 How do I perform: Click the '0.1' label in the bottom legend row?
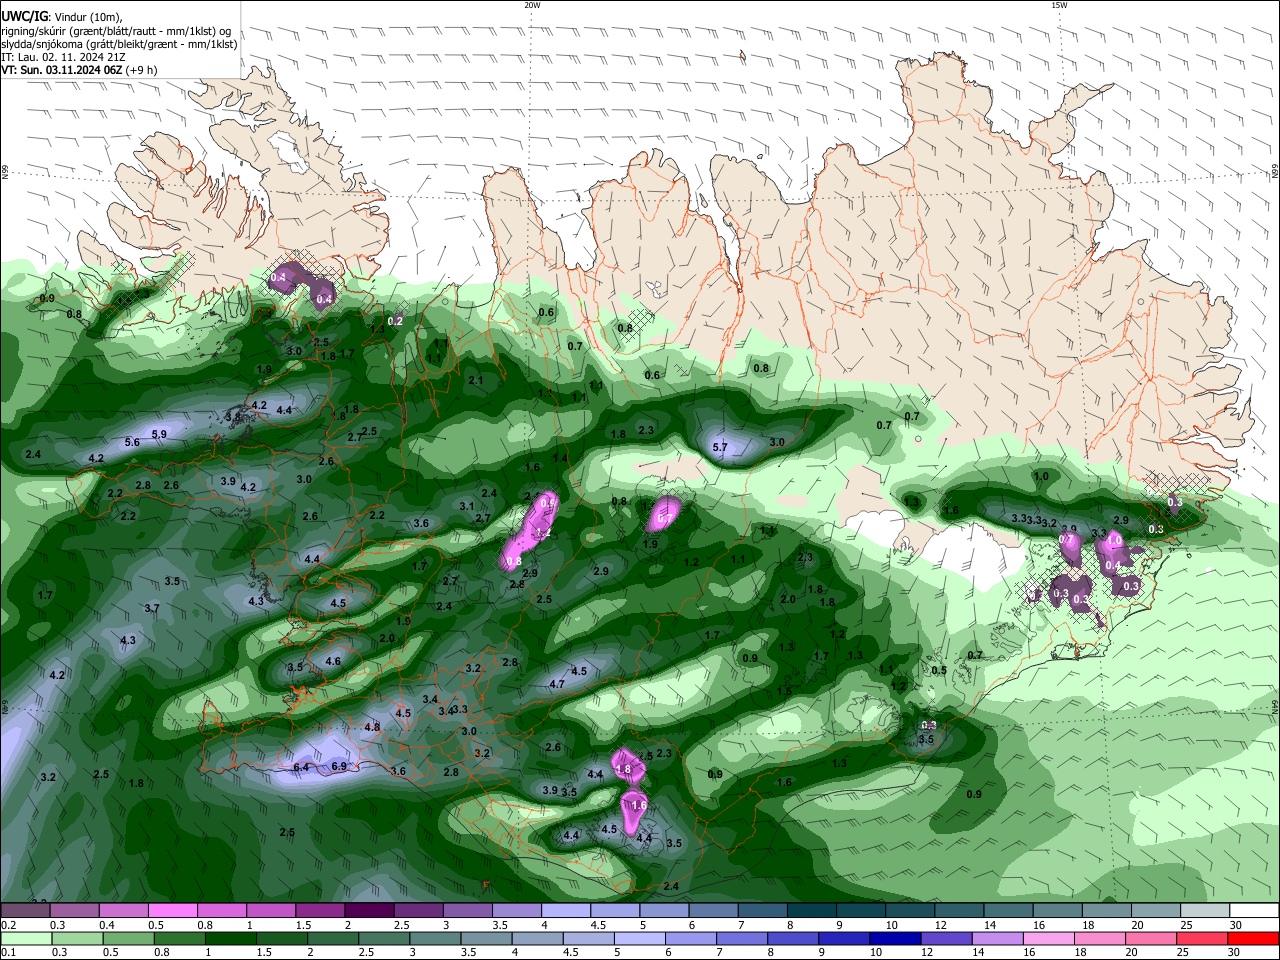(x=9, y=953)
